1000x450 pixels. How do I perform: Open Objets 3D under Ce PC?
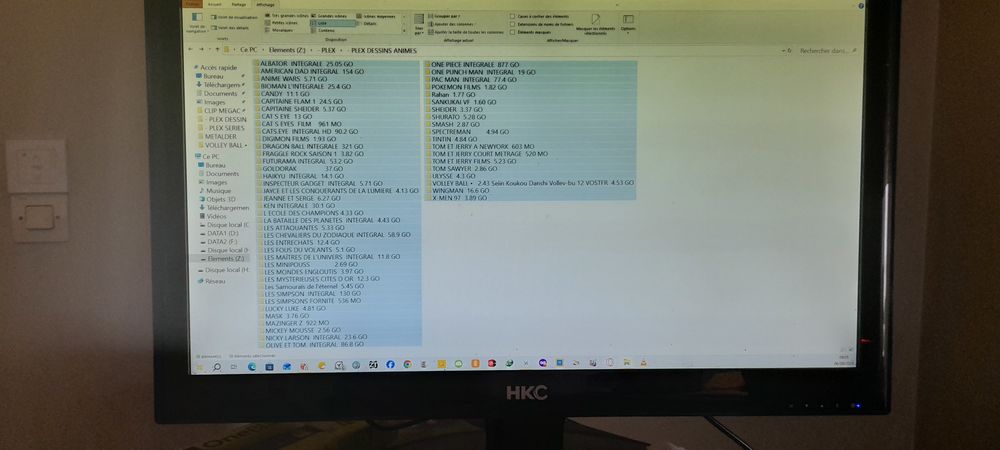pos(216,200)
